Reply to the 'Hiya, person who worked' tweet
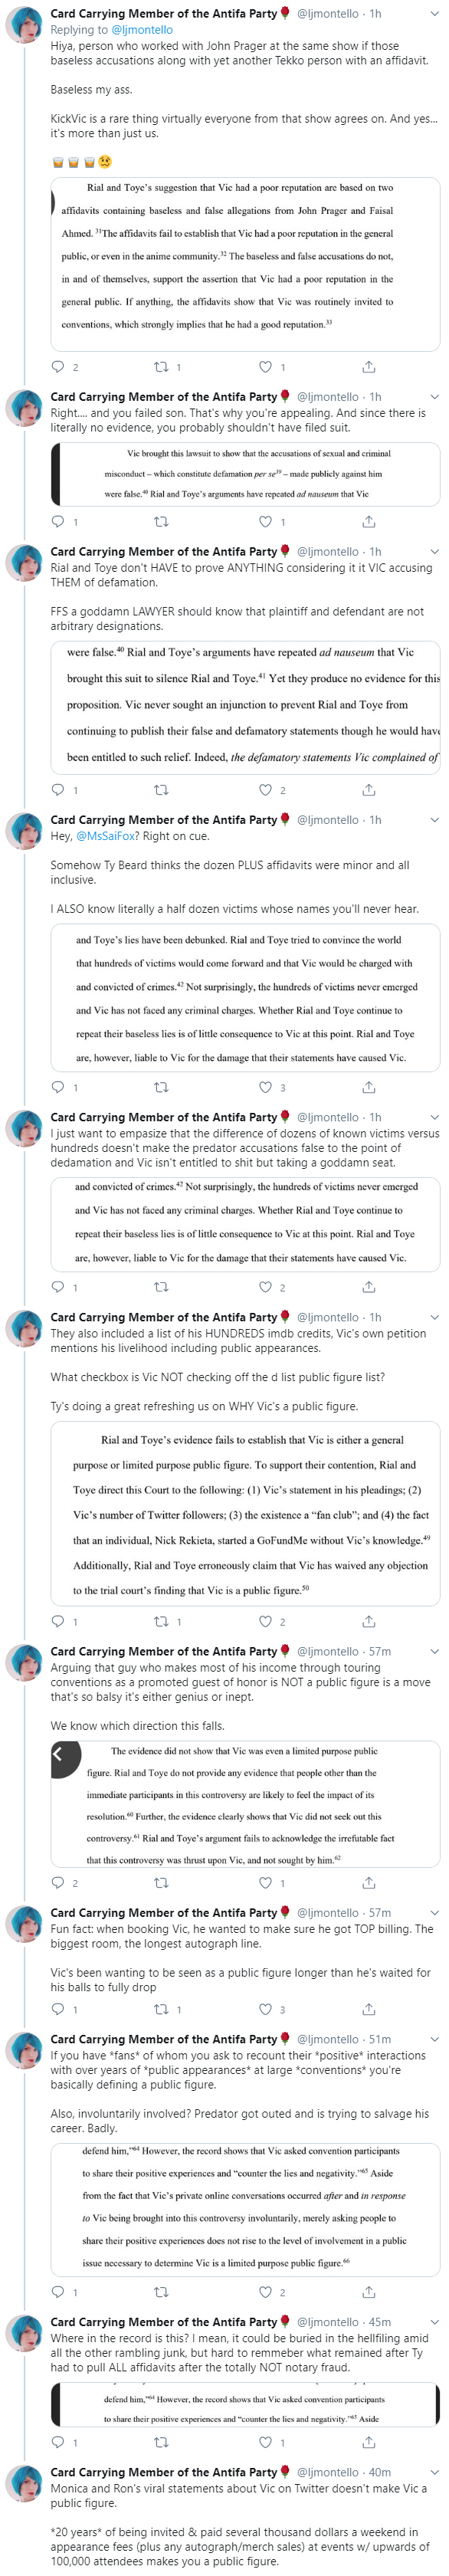 click(58, 367)
